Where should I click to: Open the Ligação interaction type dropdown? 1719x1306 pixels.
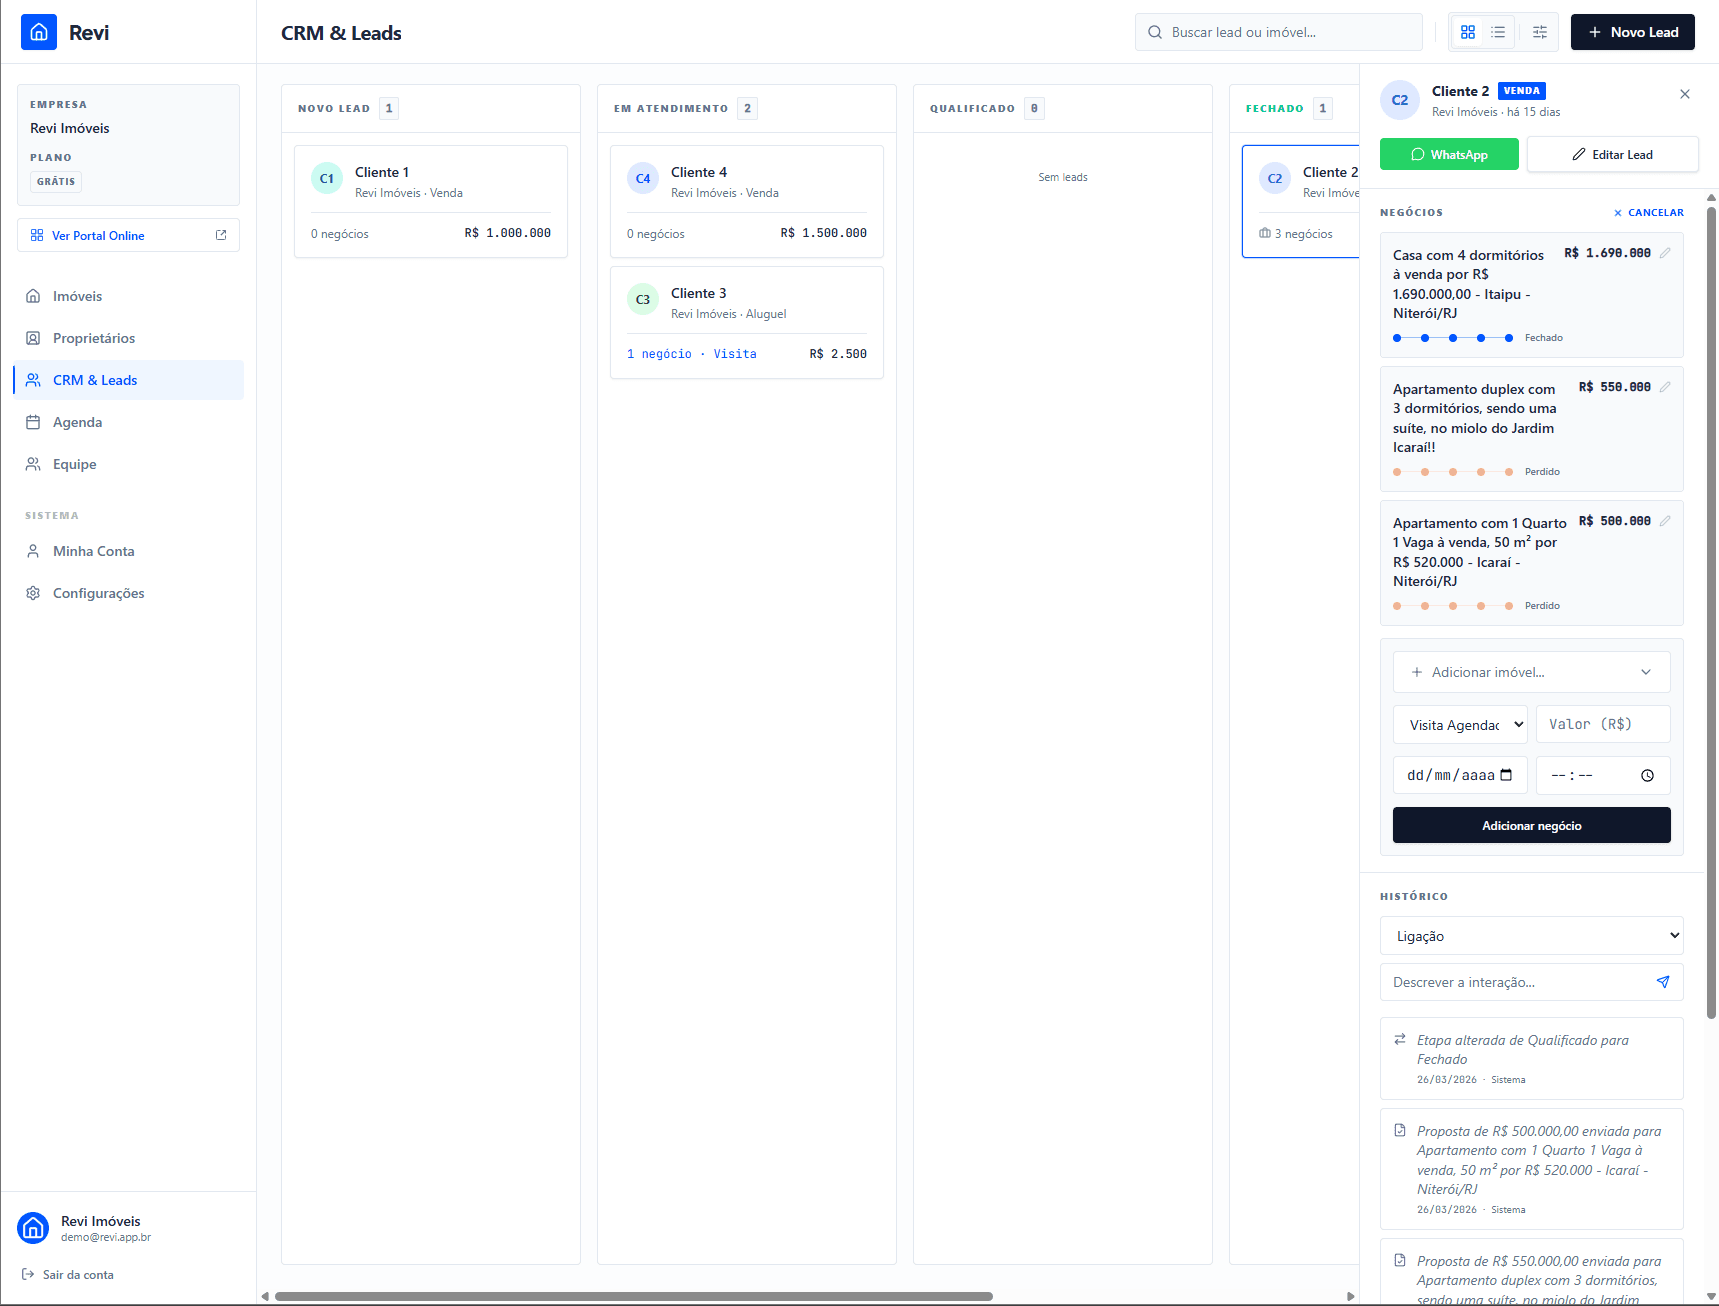1531,936
